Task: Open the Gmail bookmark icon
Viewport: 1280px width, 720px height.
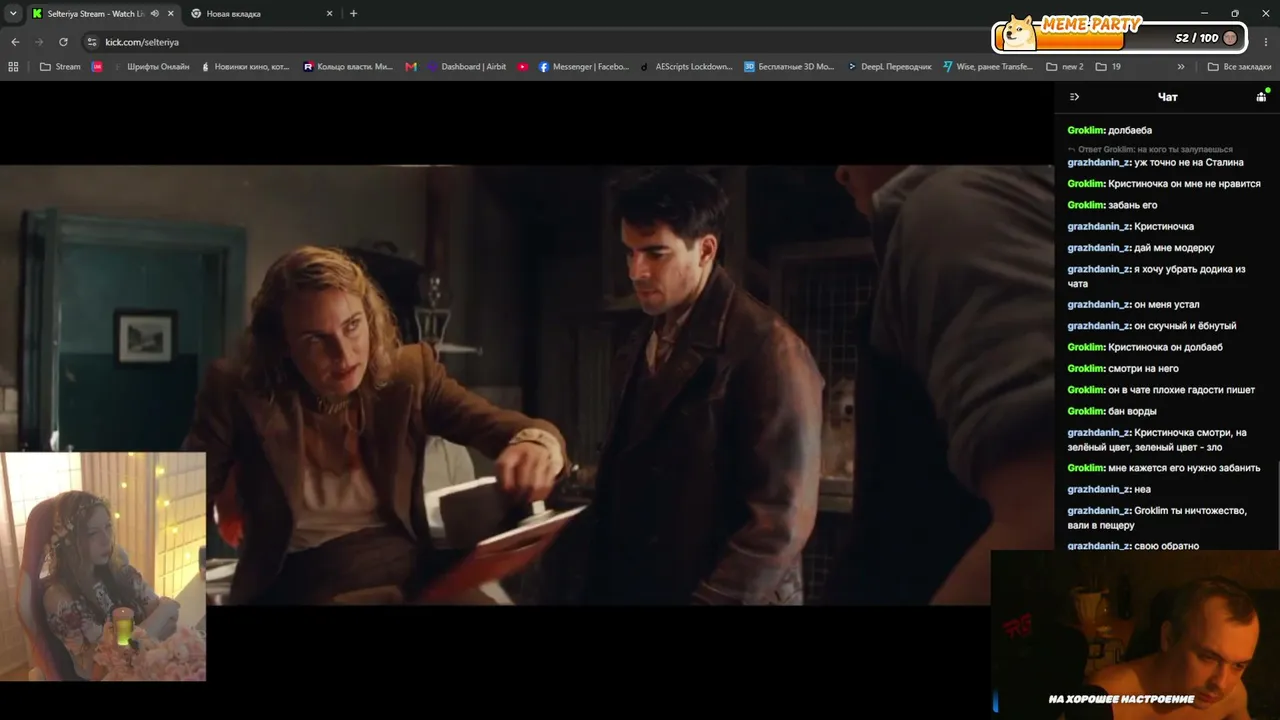Action: coord(411,67)
